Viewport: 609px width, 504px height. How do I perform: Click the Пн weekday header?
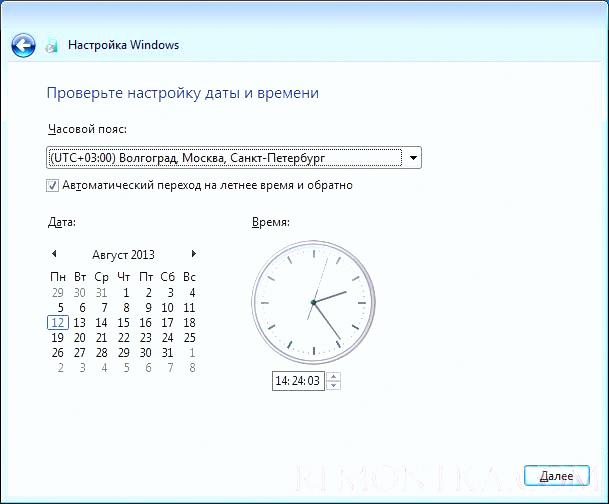click(58, 277)
